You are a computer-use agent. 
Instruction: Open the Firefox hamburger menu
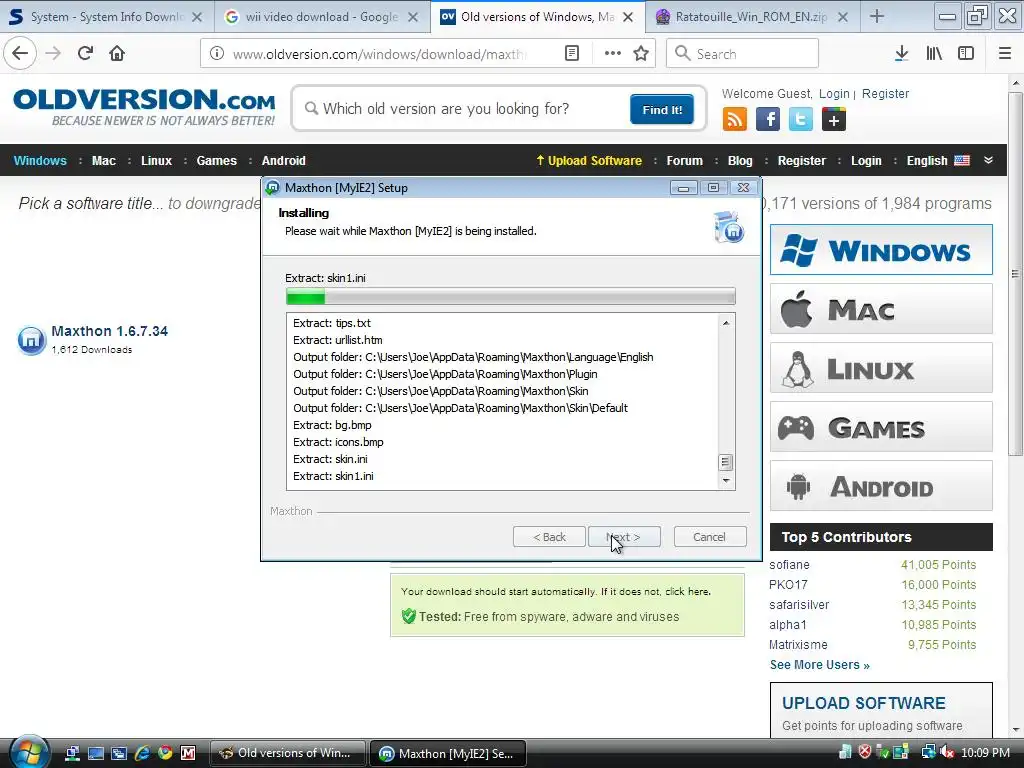pos(1005,54)
